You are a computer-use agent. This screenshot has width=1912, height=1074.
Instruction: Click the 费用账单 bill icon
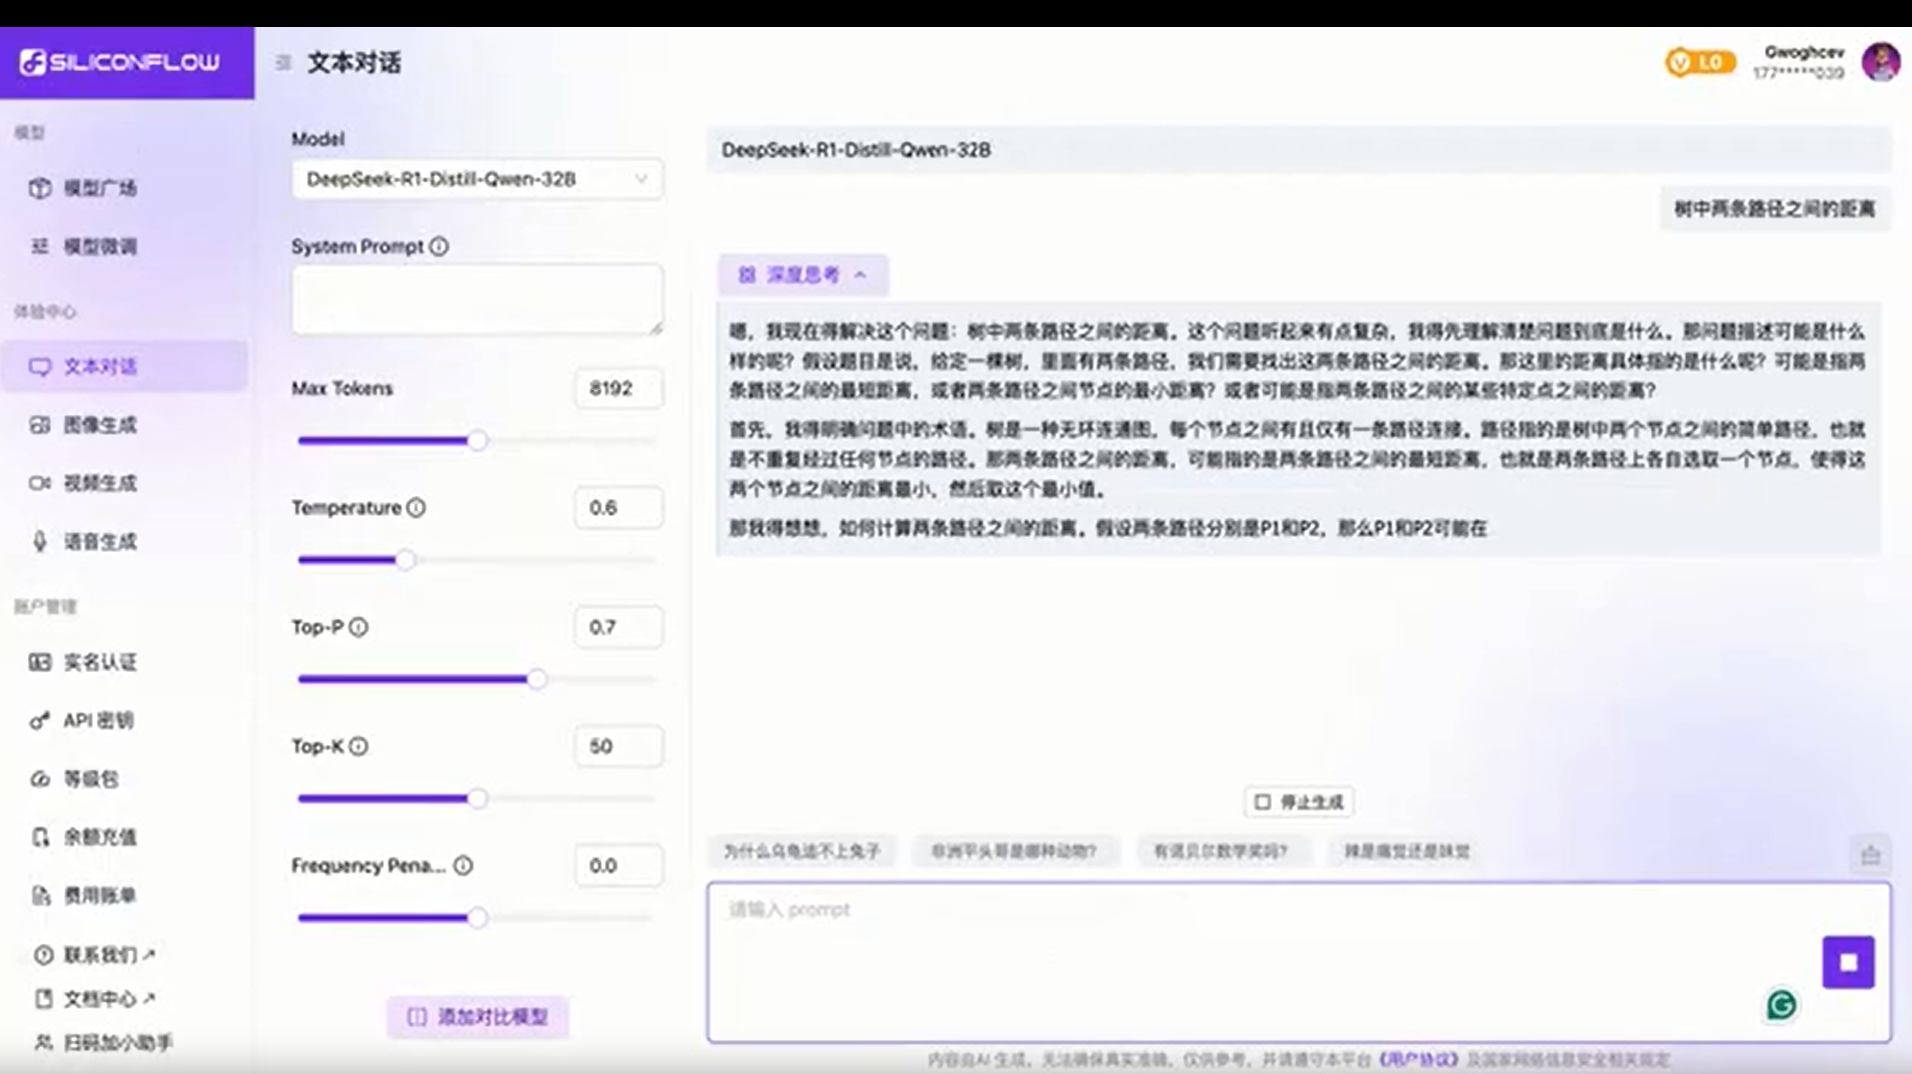[x=40, y=895]
